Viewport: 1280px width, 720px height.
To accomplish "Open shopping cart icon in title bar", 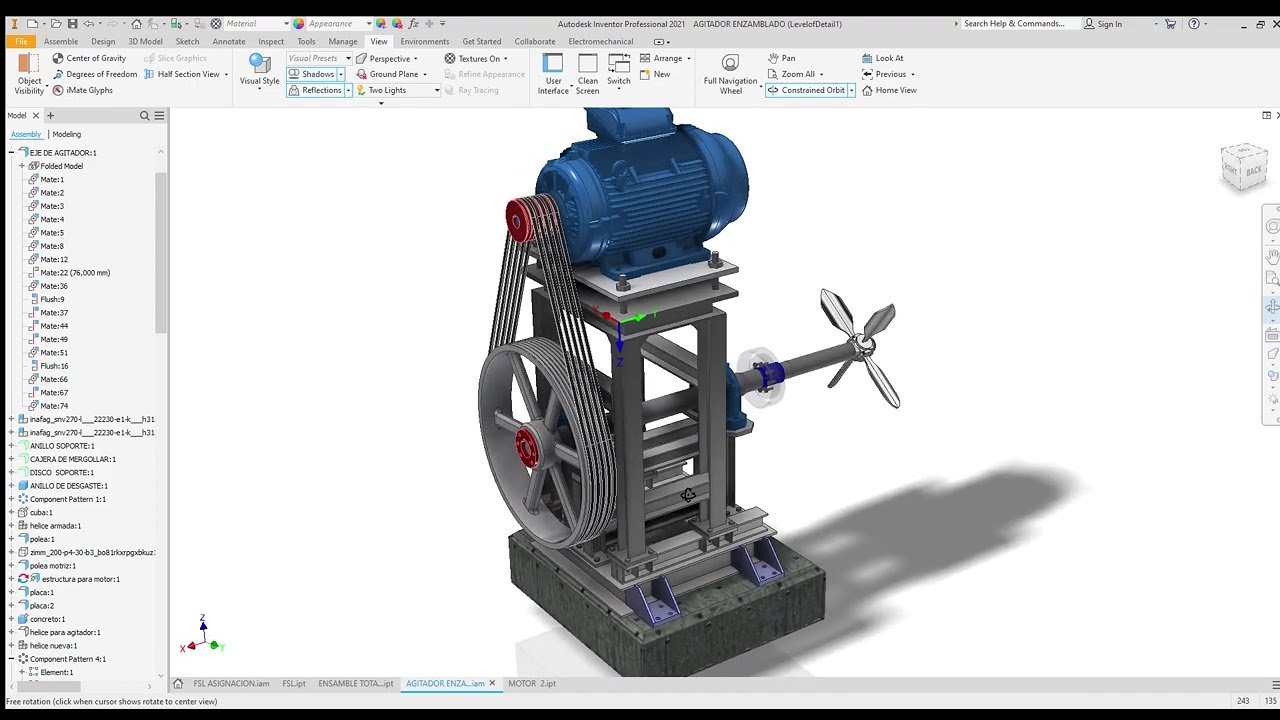I will click(x=1170, y=23).
